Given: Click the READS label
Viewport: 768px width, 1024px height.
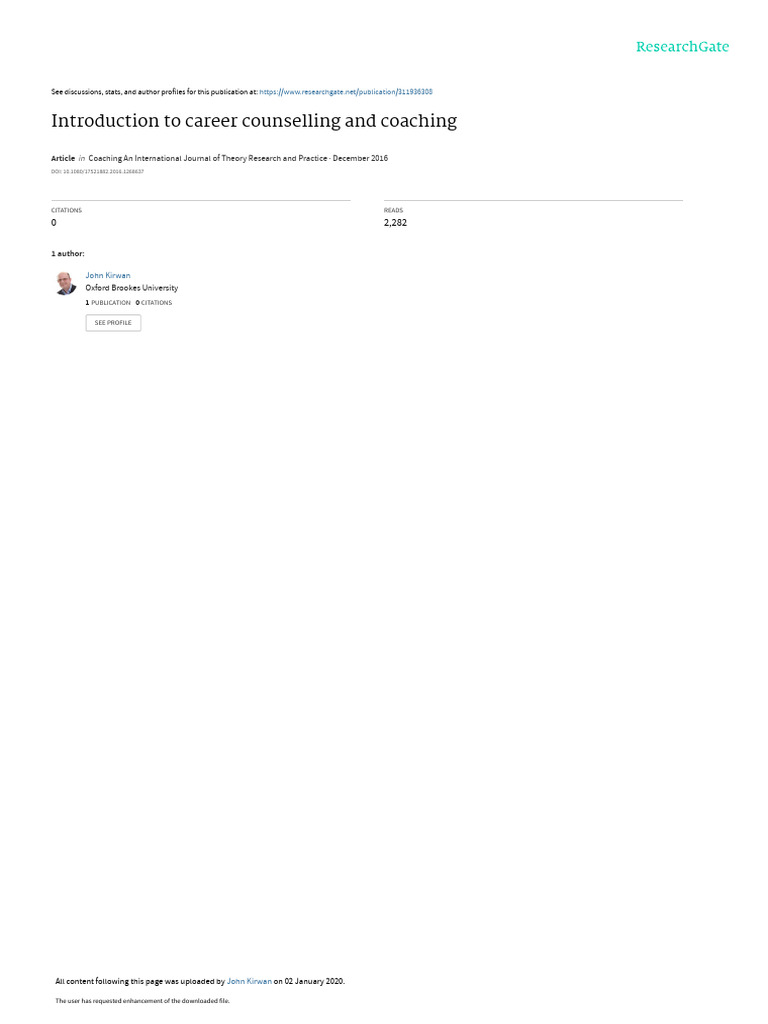Looking at the screenshot, I should coord(393,210).
